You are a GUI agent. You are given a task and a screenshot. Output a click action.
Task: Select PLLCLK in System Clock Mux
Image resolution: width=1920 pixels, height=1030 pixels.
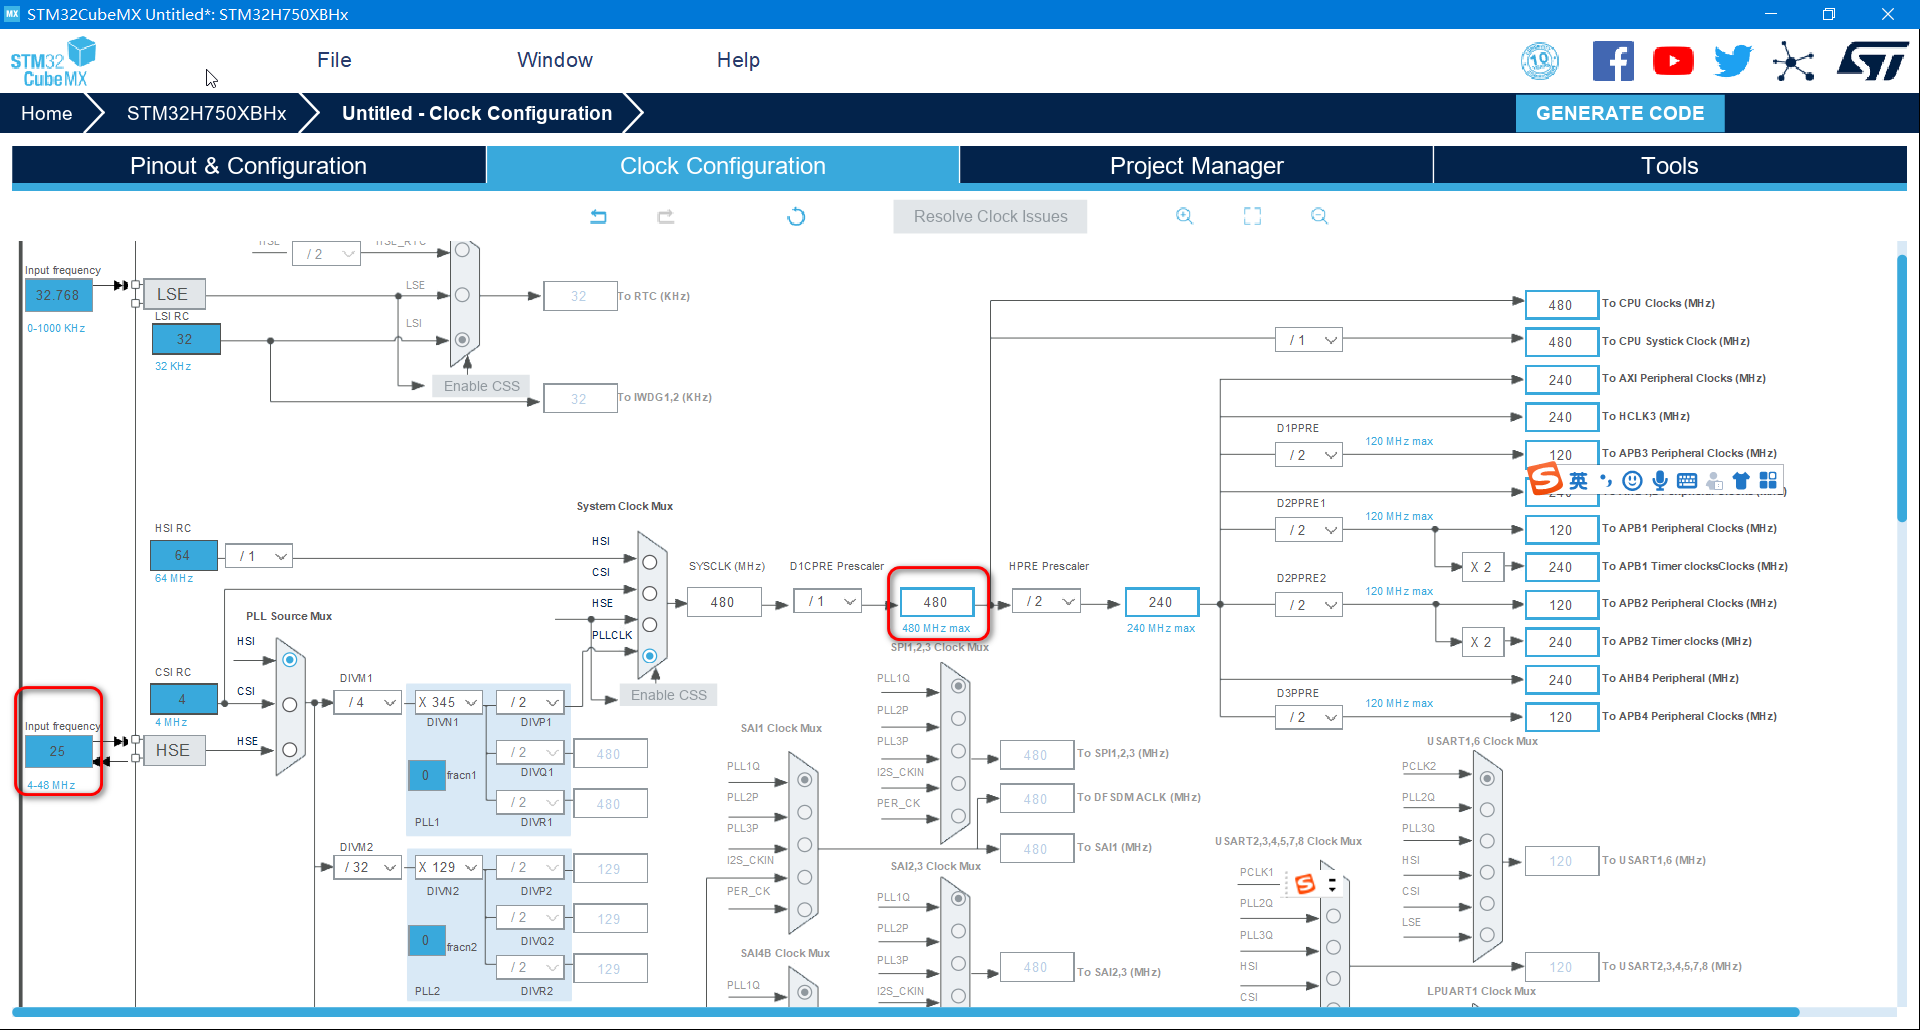[650, 656]
